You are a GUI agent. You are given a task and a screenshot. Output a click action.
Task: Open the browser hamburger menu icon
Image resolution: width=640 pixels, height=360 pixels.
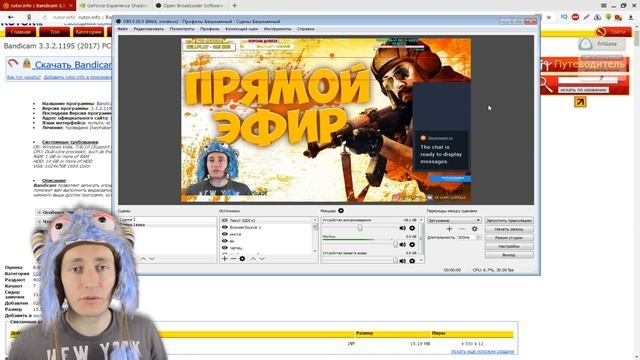click(604, 5)
